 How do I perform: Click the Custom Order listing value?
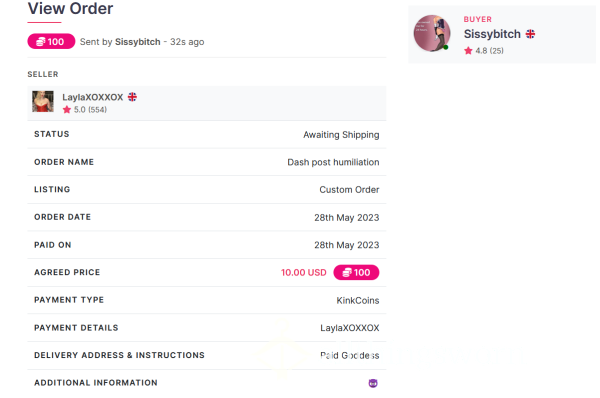tap(349, 190)
